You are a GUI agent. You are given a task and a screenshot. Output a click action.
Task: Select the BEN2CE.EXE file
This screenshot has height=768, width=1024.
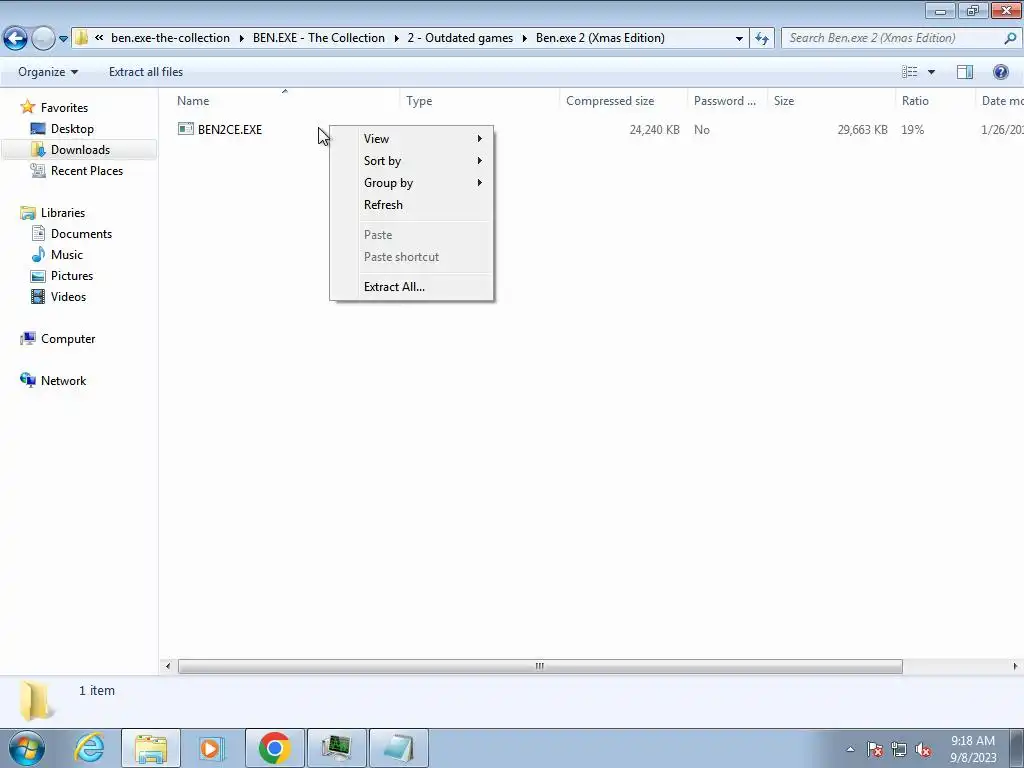[x=230, y=129]
